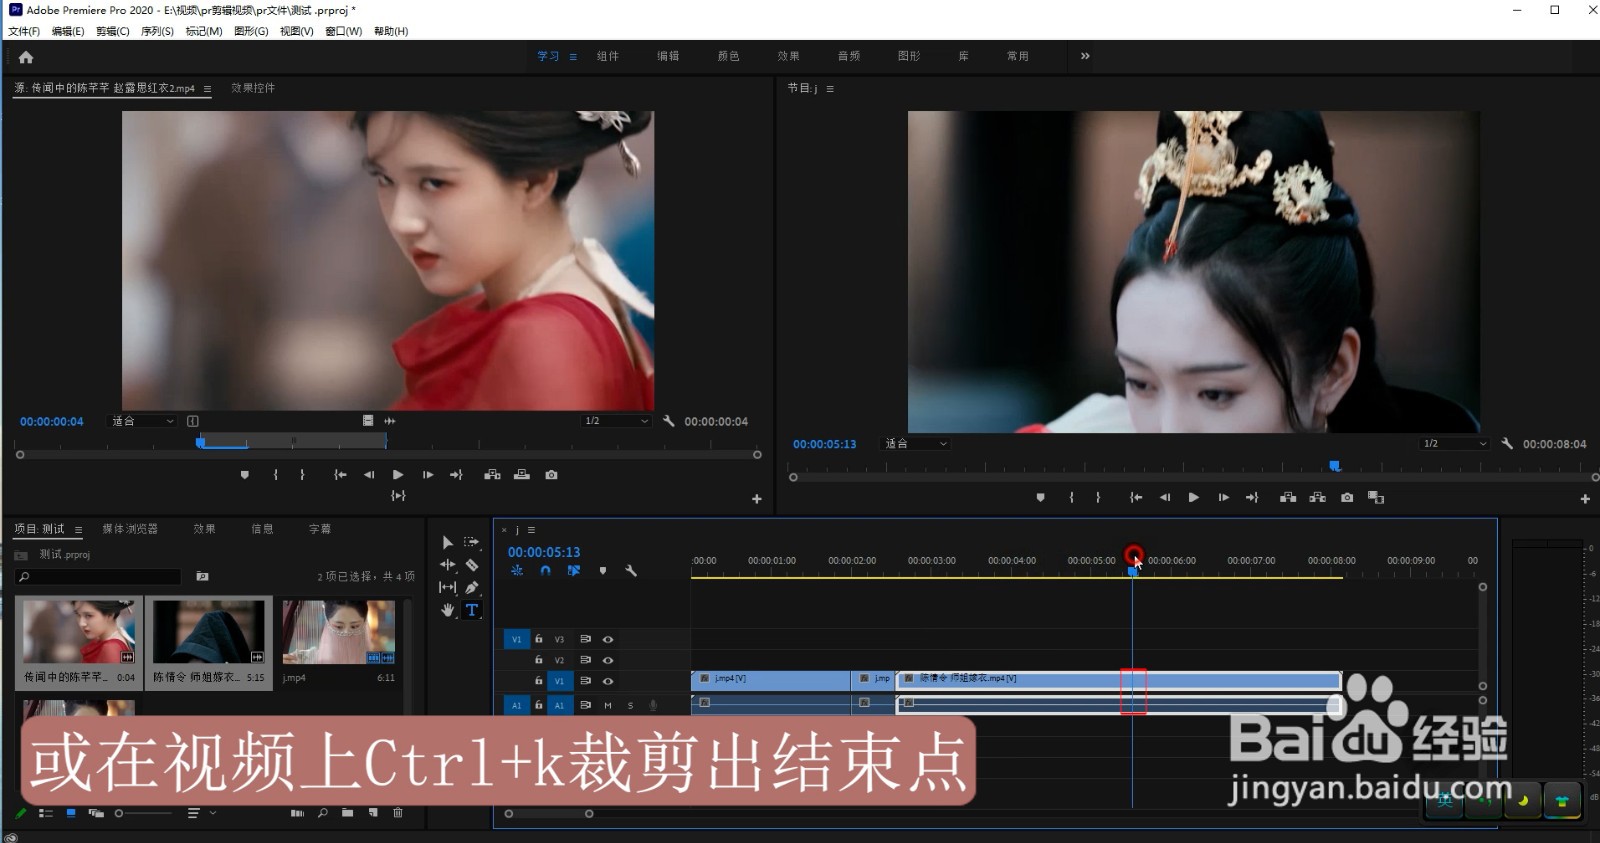Hide track V2 output eye
The height and width of the screenshot is (843, 1600).
pos(608,660)
